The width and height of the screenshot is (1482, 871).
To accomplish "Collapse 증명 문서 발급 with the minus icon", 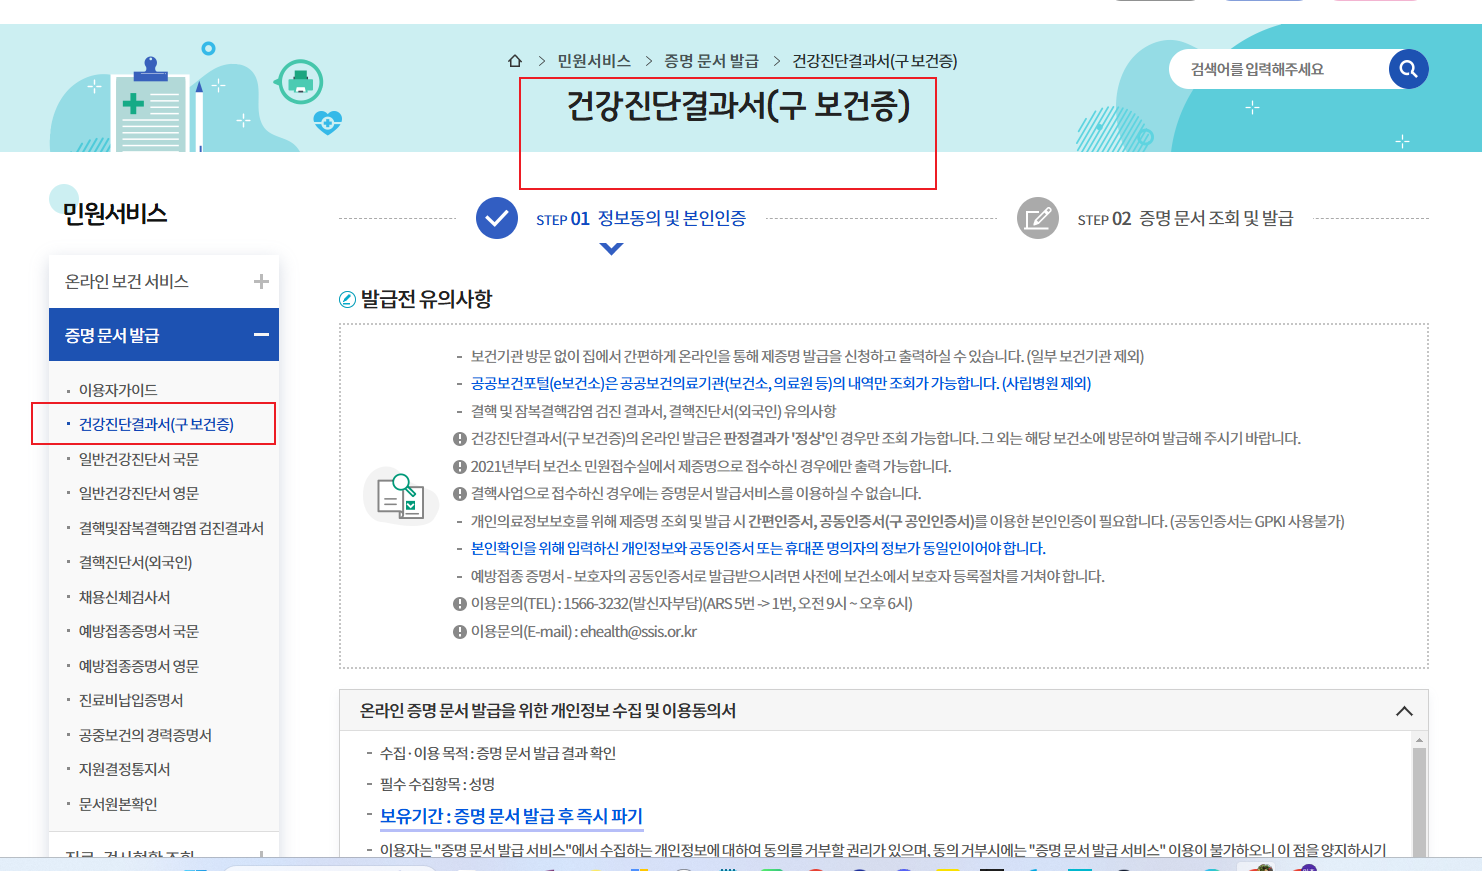I will (x=262, y=333).
